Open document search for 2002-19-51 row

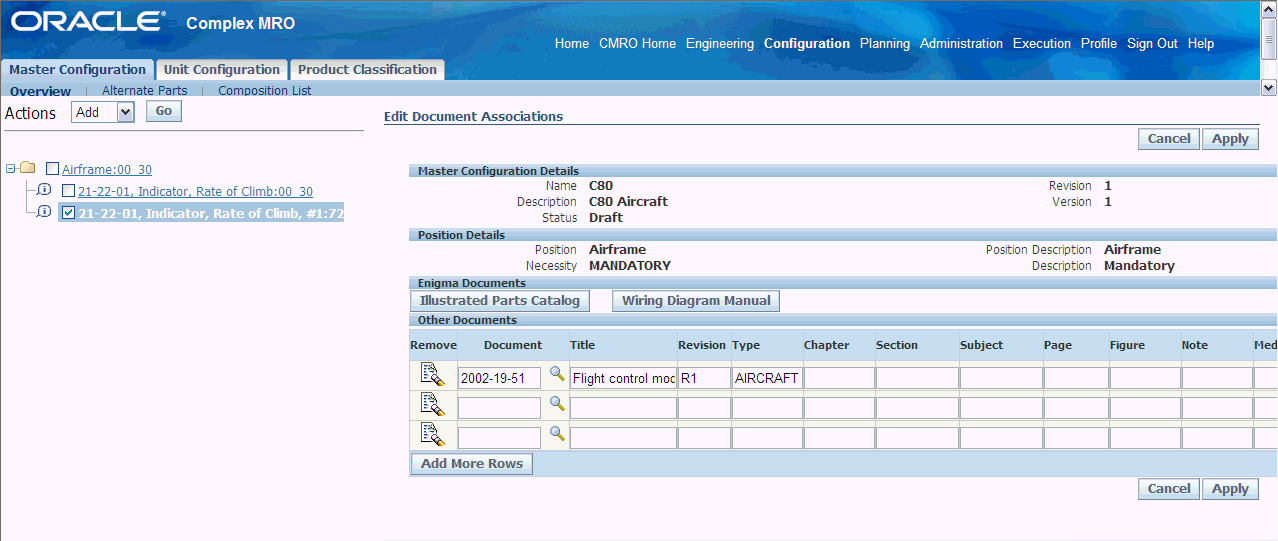(557, 375)
